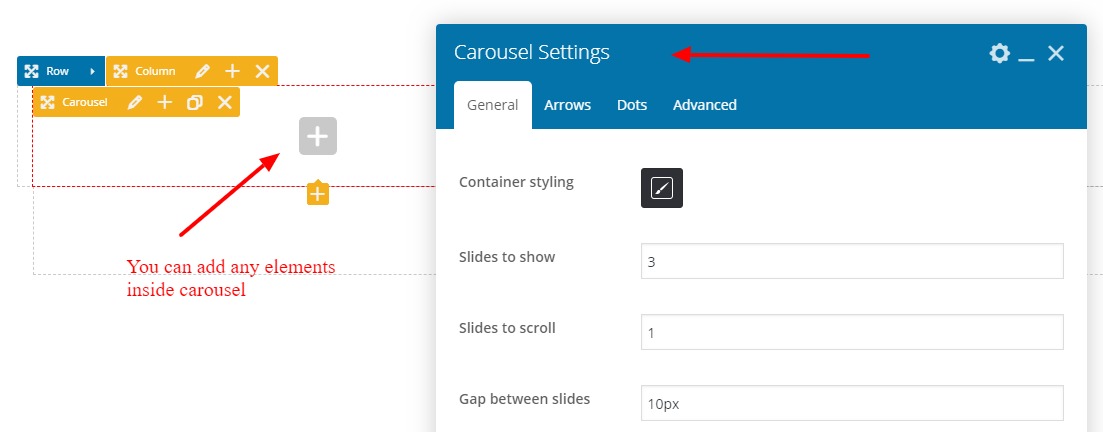
Task: Click the Gap between slides field
Action: pyautogui.click(x=851, y=403)
